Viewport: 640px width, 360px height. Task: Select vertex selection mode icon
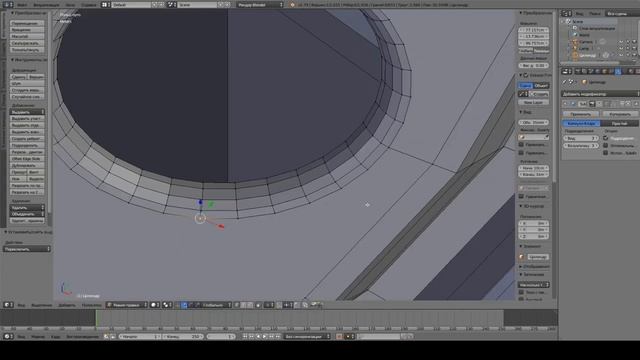point(237,304)
